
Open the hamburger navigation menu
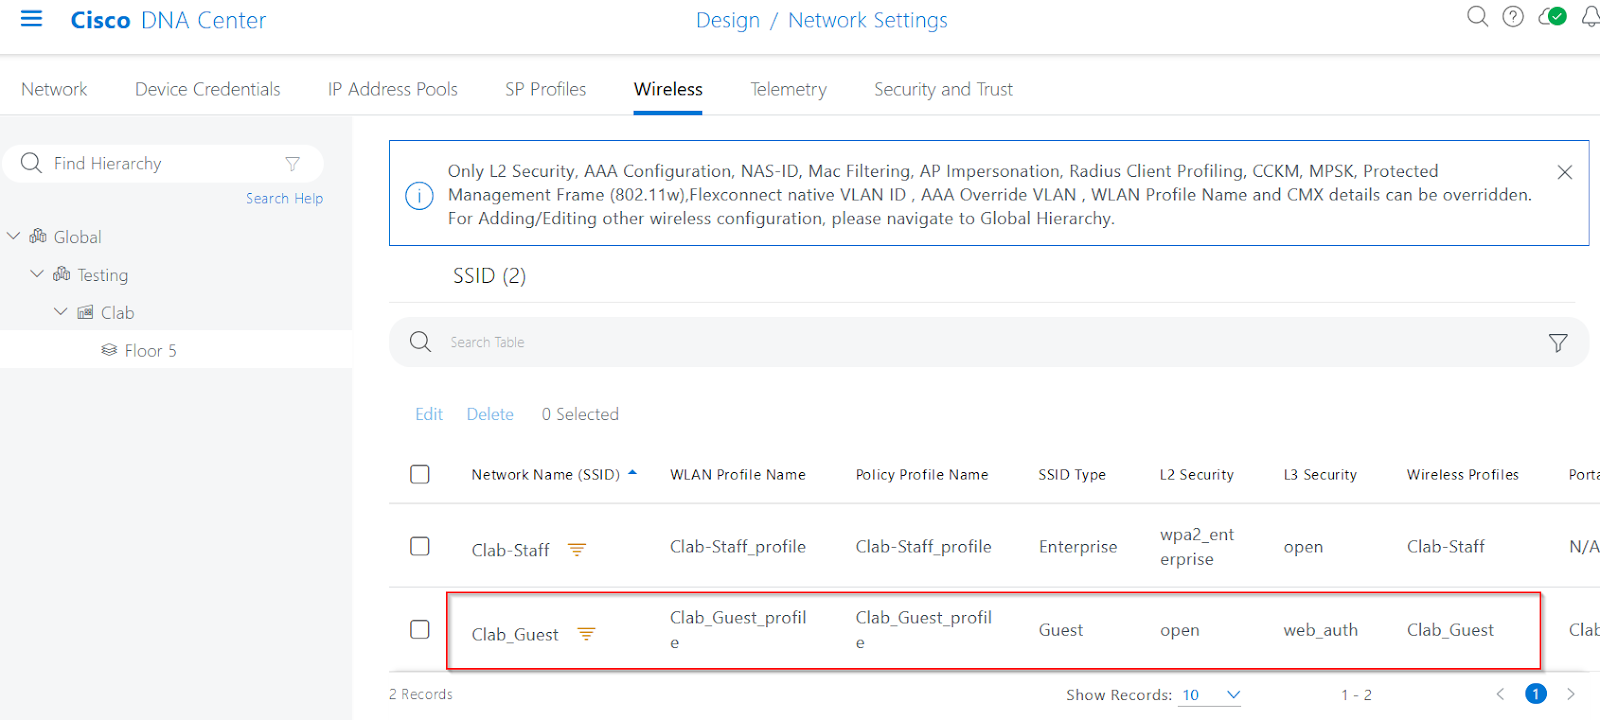[x=32, y=19]
